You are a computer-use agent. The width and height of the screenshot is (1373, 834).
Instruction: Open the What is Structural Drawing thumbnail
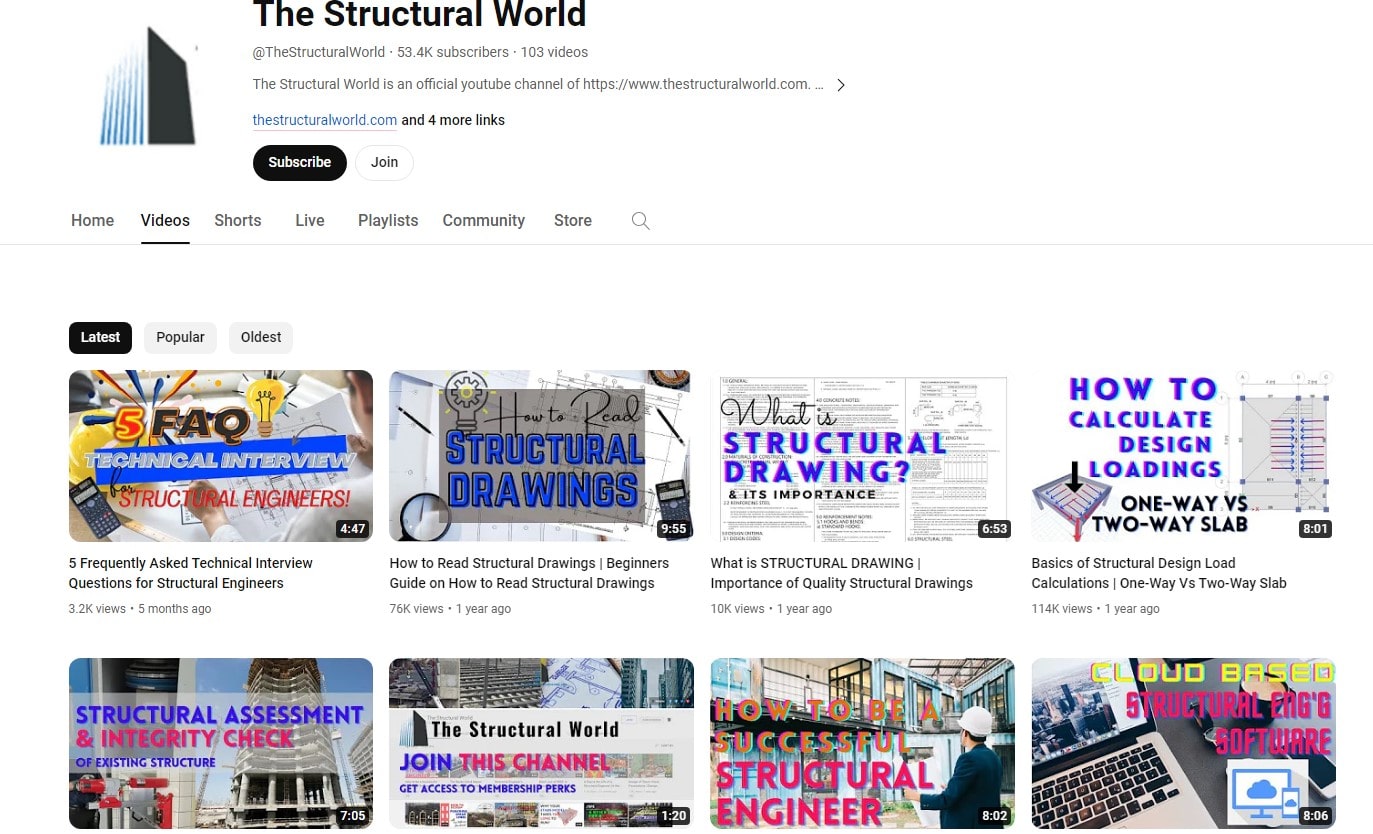point(861,456)
